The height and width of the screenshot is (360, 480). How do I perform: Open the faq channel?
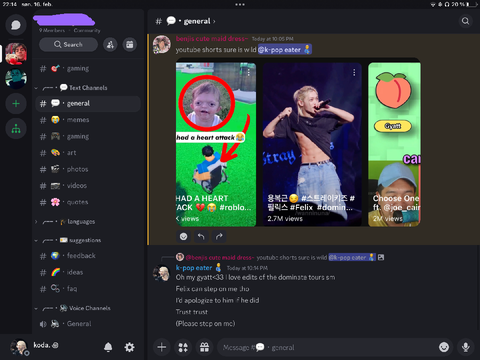[88, 289]
